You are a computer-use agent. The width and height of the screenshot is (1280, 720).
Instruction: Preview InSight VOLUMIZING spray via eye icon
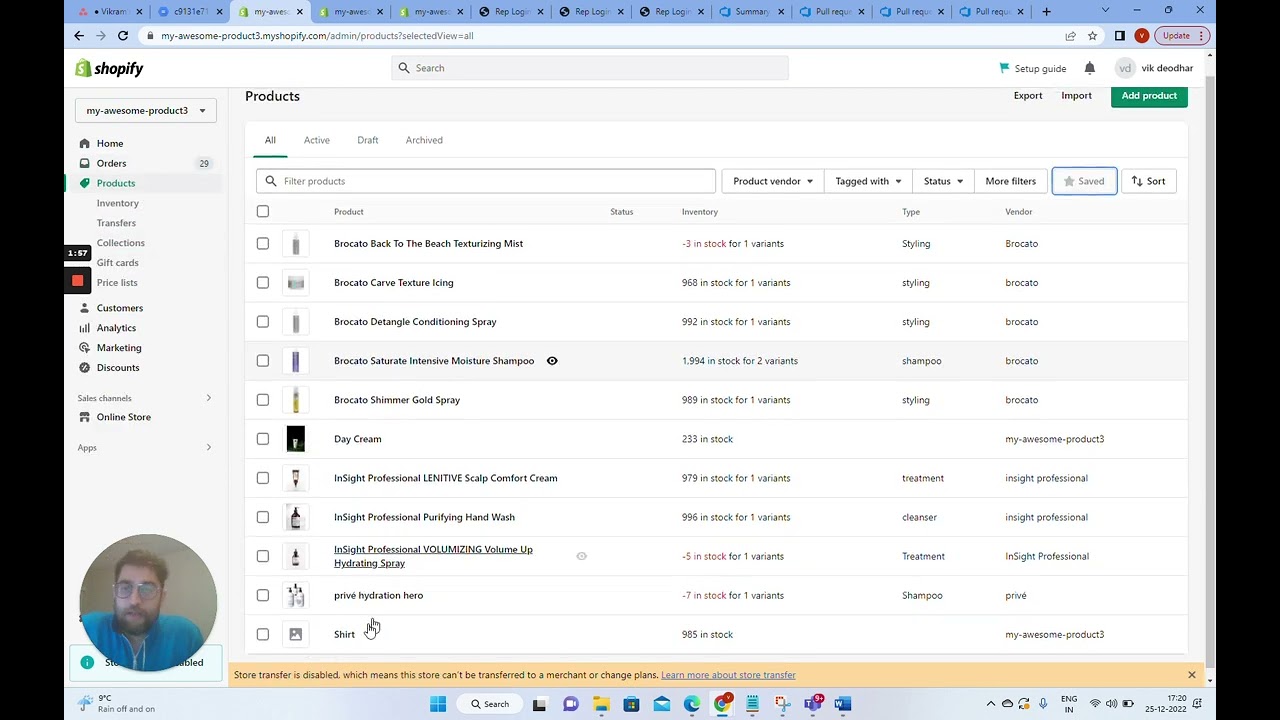pos(581,556)
